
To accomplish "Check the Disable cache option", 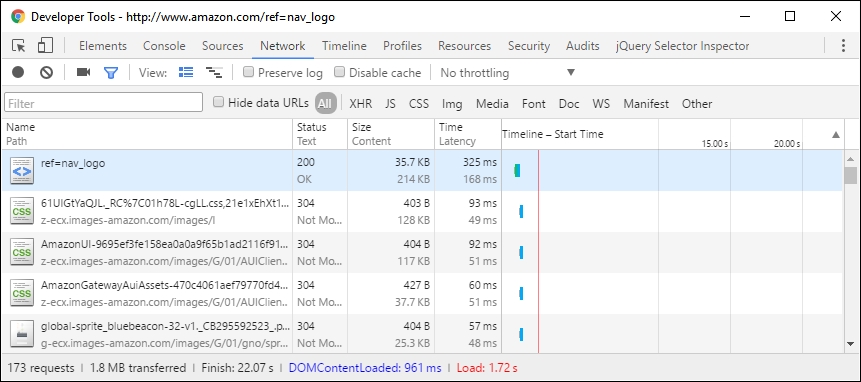I will [x=339, y=72].
